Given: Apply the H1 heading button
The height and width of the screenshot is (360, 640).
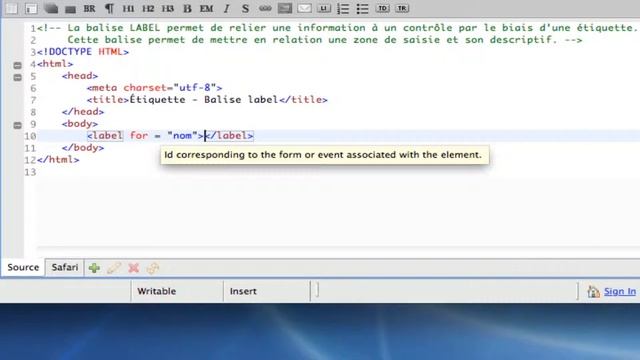Looking at the screenshot, I should [129, 9].
